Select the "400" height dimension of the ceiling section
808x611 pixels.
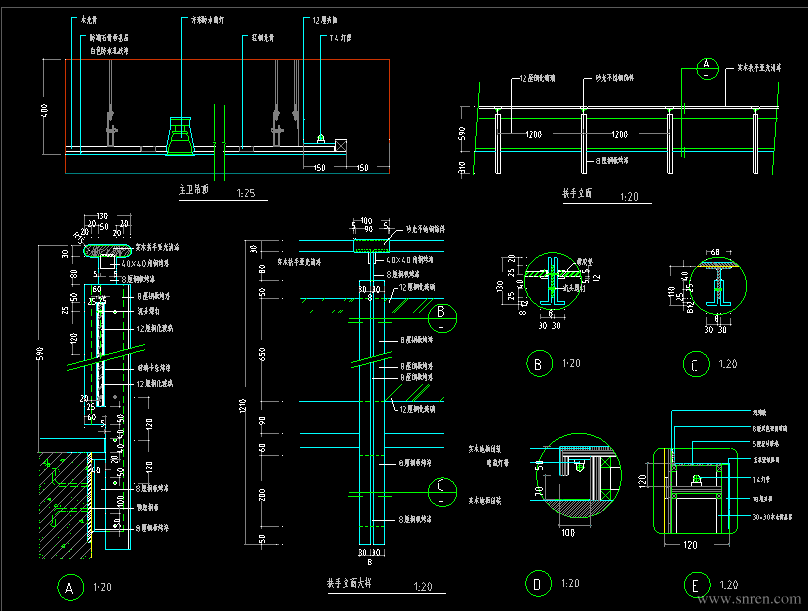pyautogui.click(x=44, y=110)
